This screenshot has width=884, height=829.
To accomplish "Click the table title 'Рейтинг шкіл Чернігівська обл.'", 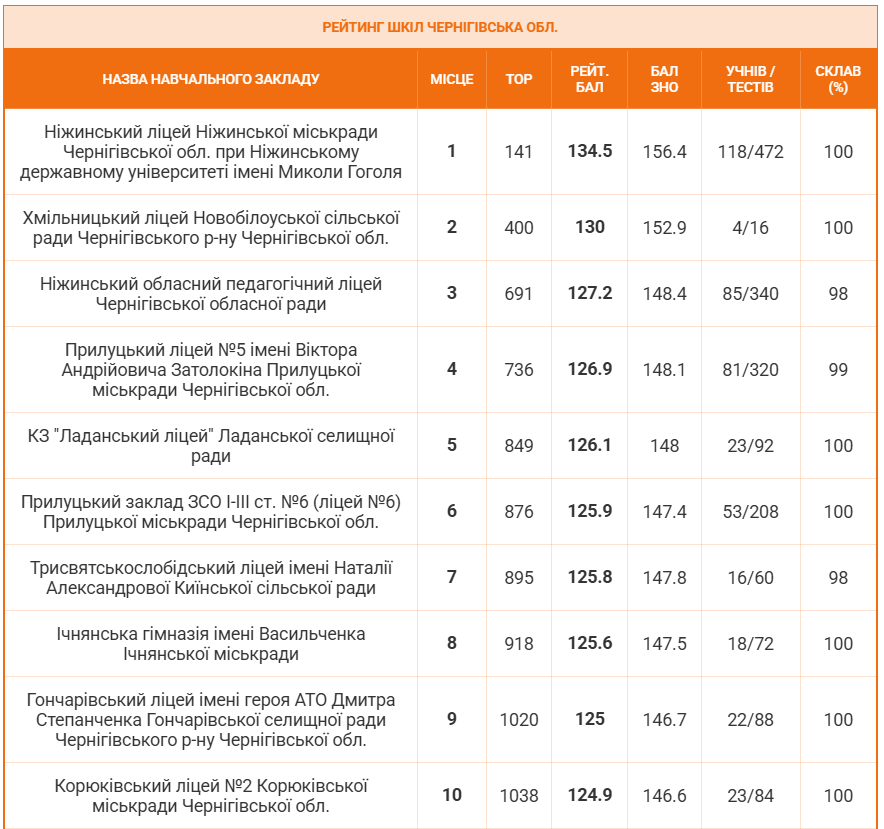I will click(x=440, y=26).
